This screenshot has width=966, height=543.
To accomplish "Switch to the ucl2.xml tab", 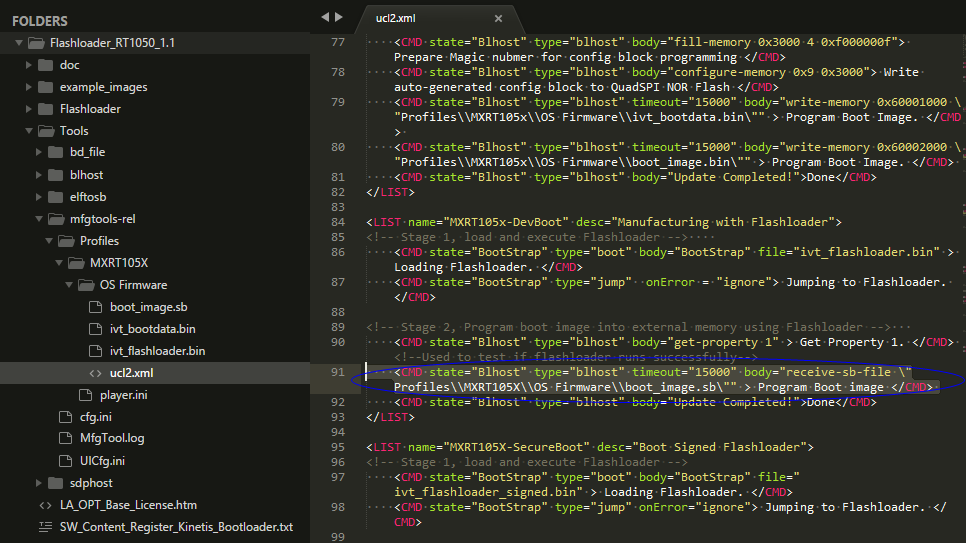I will (396, 18).
